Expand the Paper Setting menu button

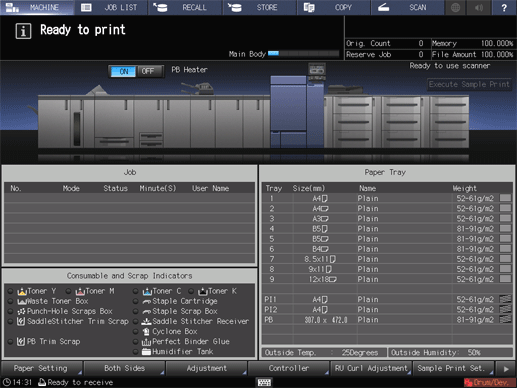(42, 368)
